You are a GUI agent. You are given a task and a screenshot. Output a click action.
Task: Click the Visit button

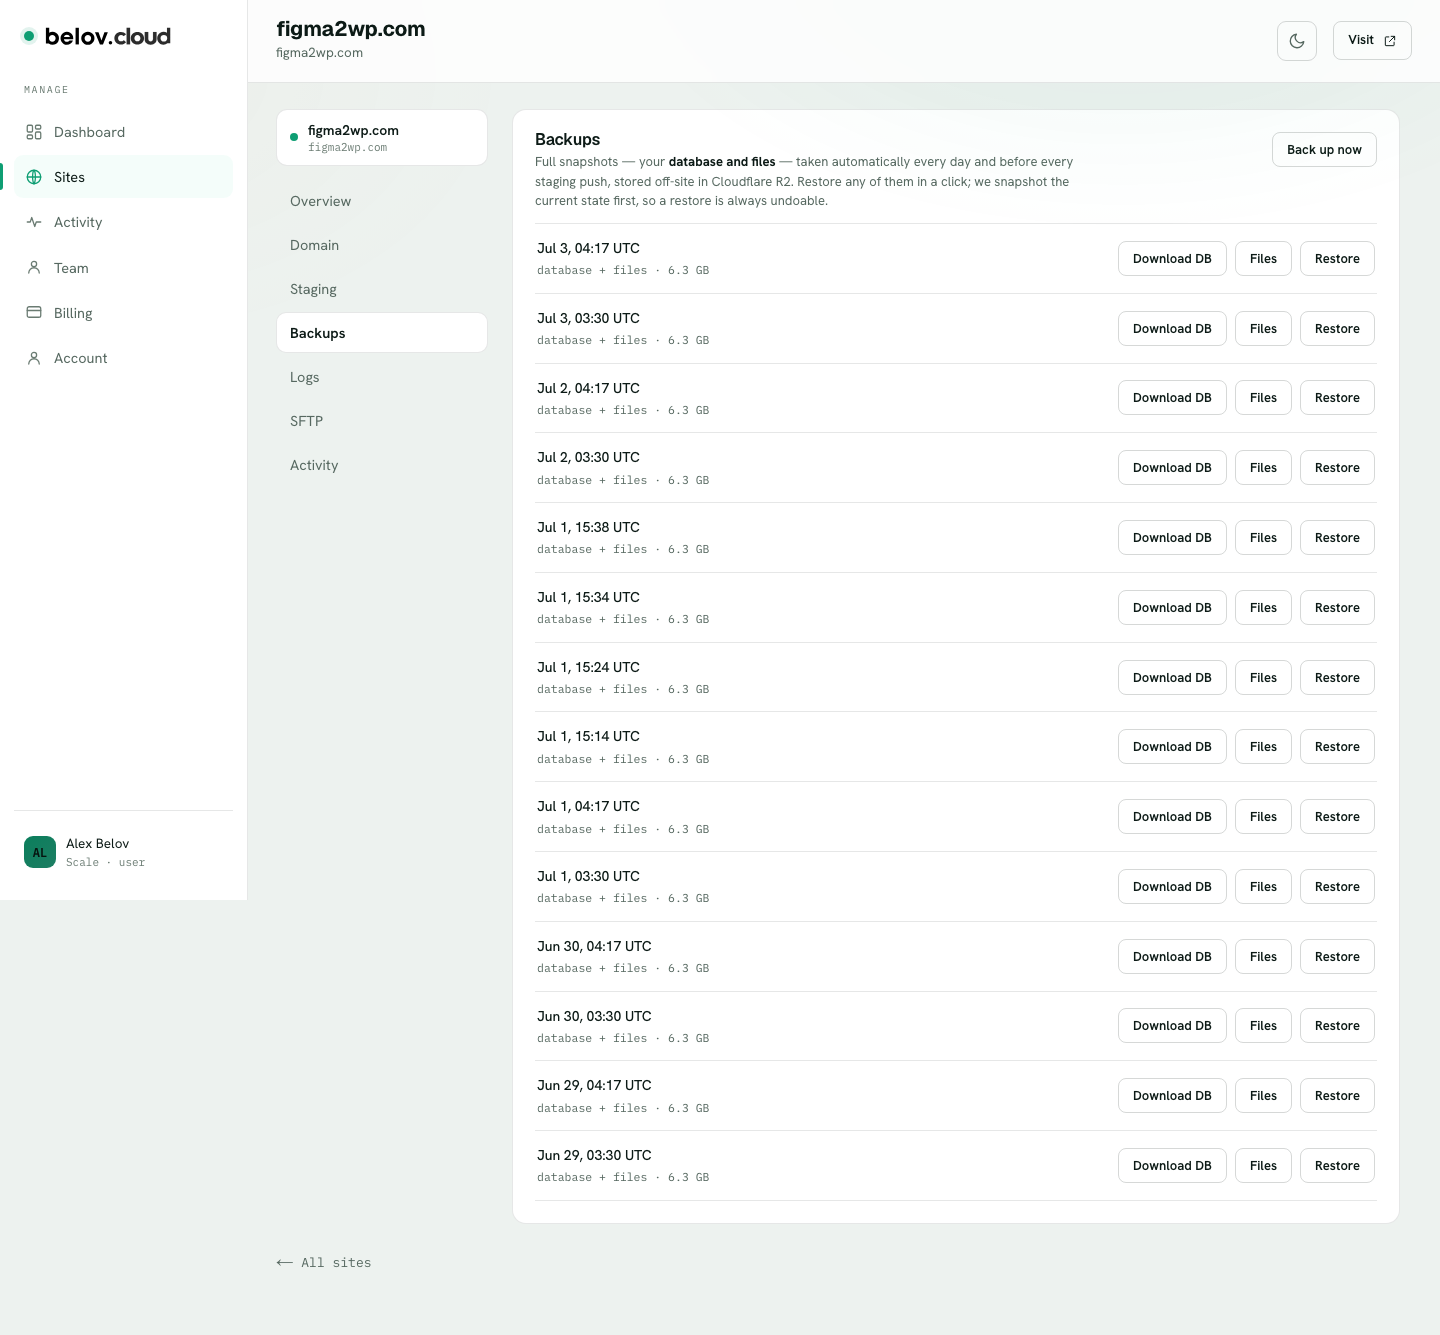point(1372,41)
